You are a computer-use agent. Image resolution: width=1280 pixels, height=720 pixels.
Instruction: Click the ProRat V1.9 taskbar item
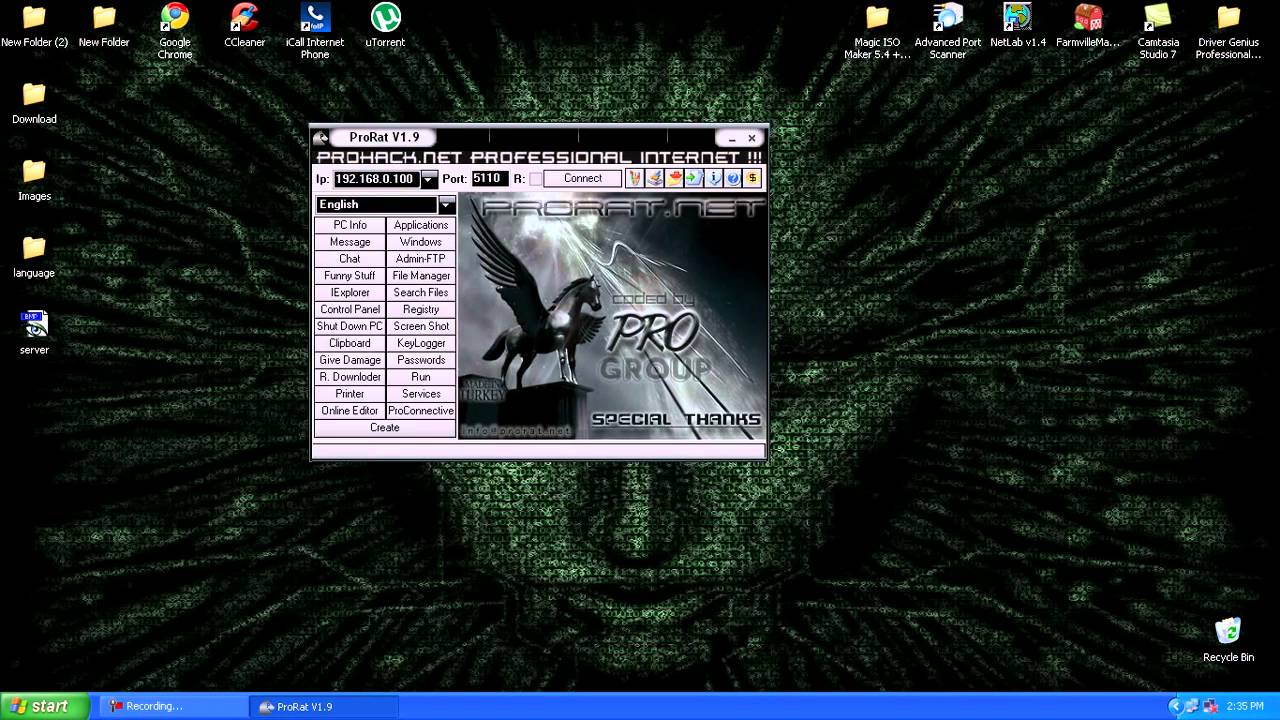(x=322, y=706)
